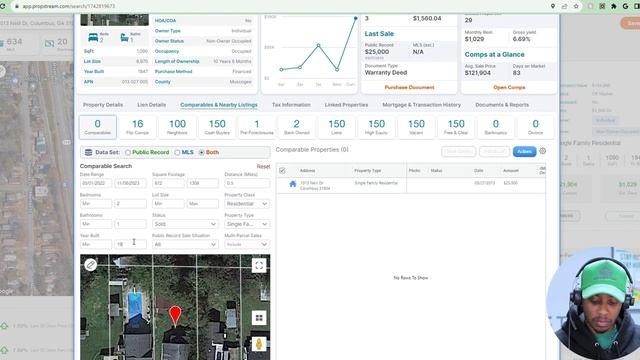Click the baths icon in property summary

point(124,38)
